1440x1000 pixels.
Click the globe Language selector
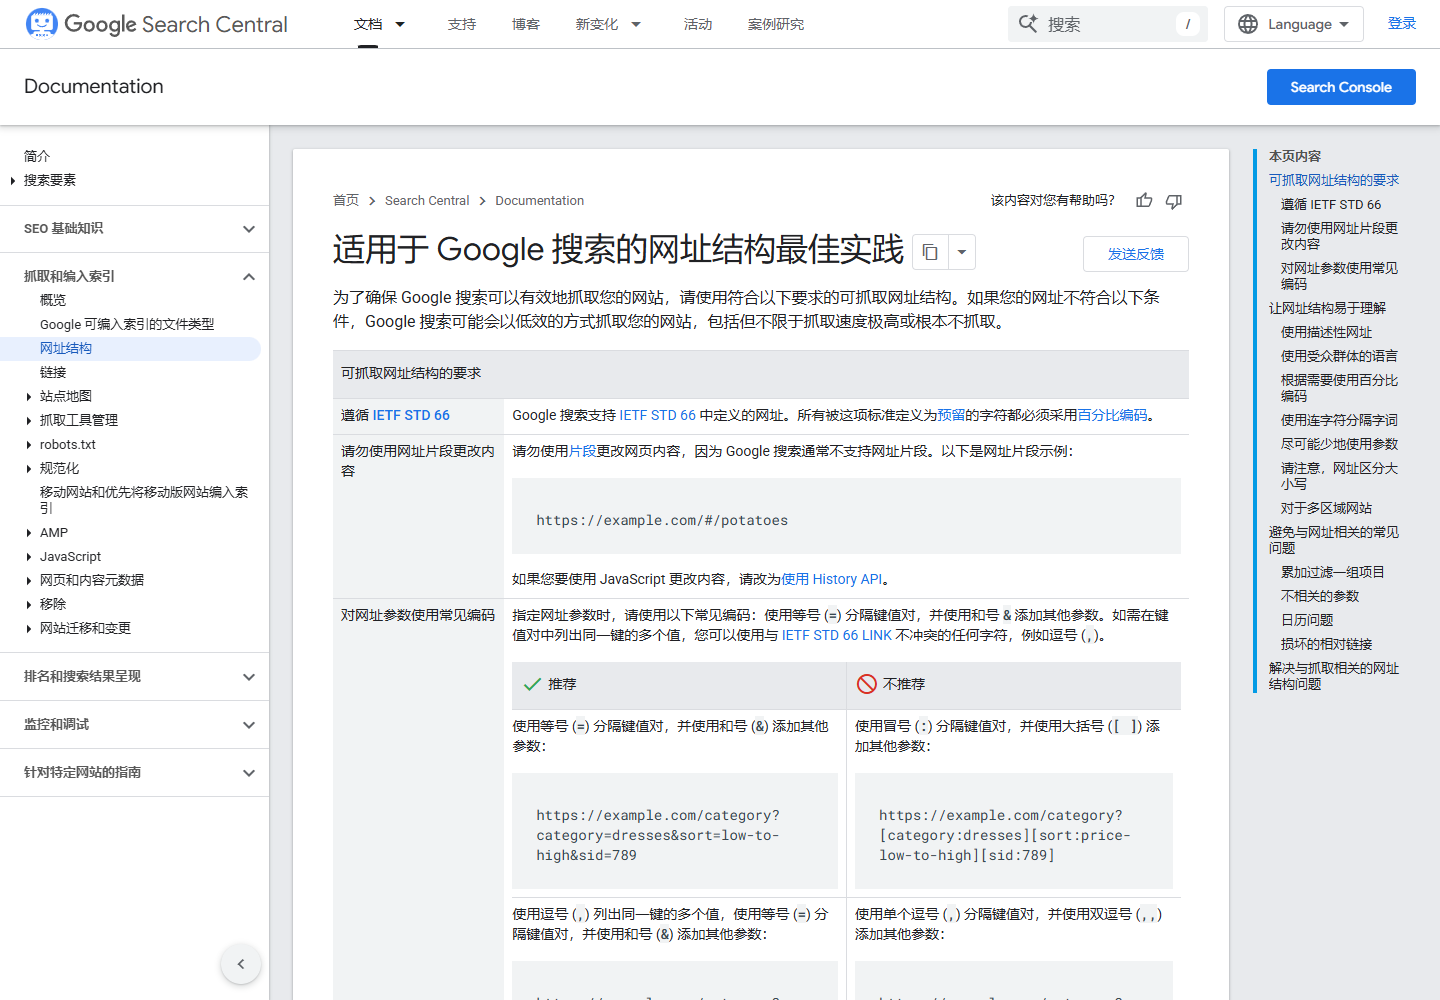pos(1293,24)
